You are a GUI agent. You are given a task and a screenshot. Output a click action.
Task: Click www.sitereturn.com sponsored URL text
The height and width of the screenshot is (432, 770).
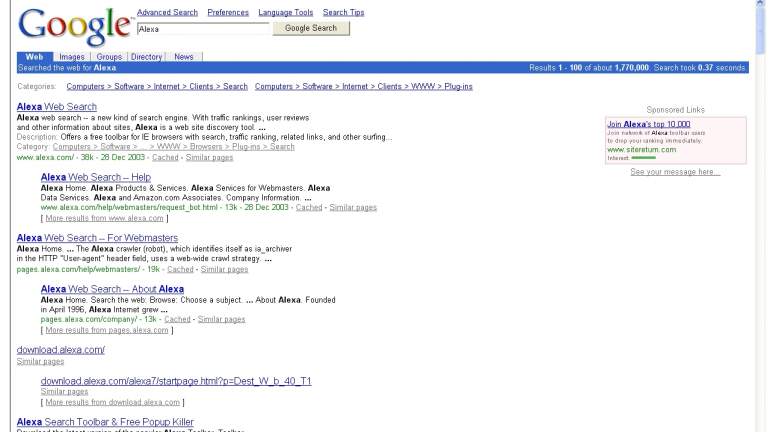tap(641, 150)
